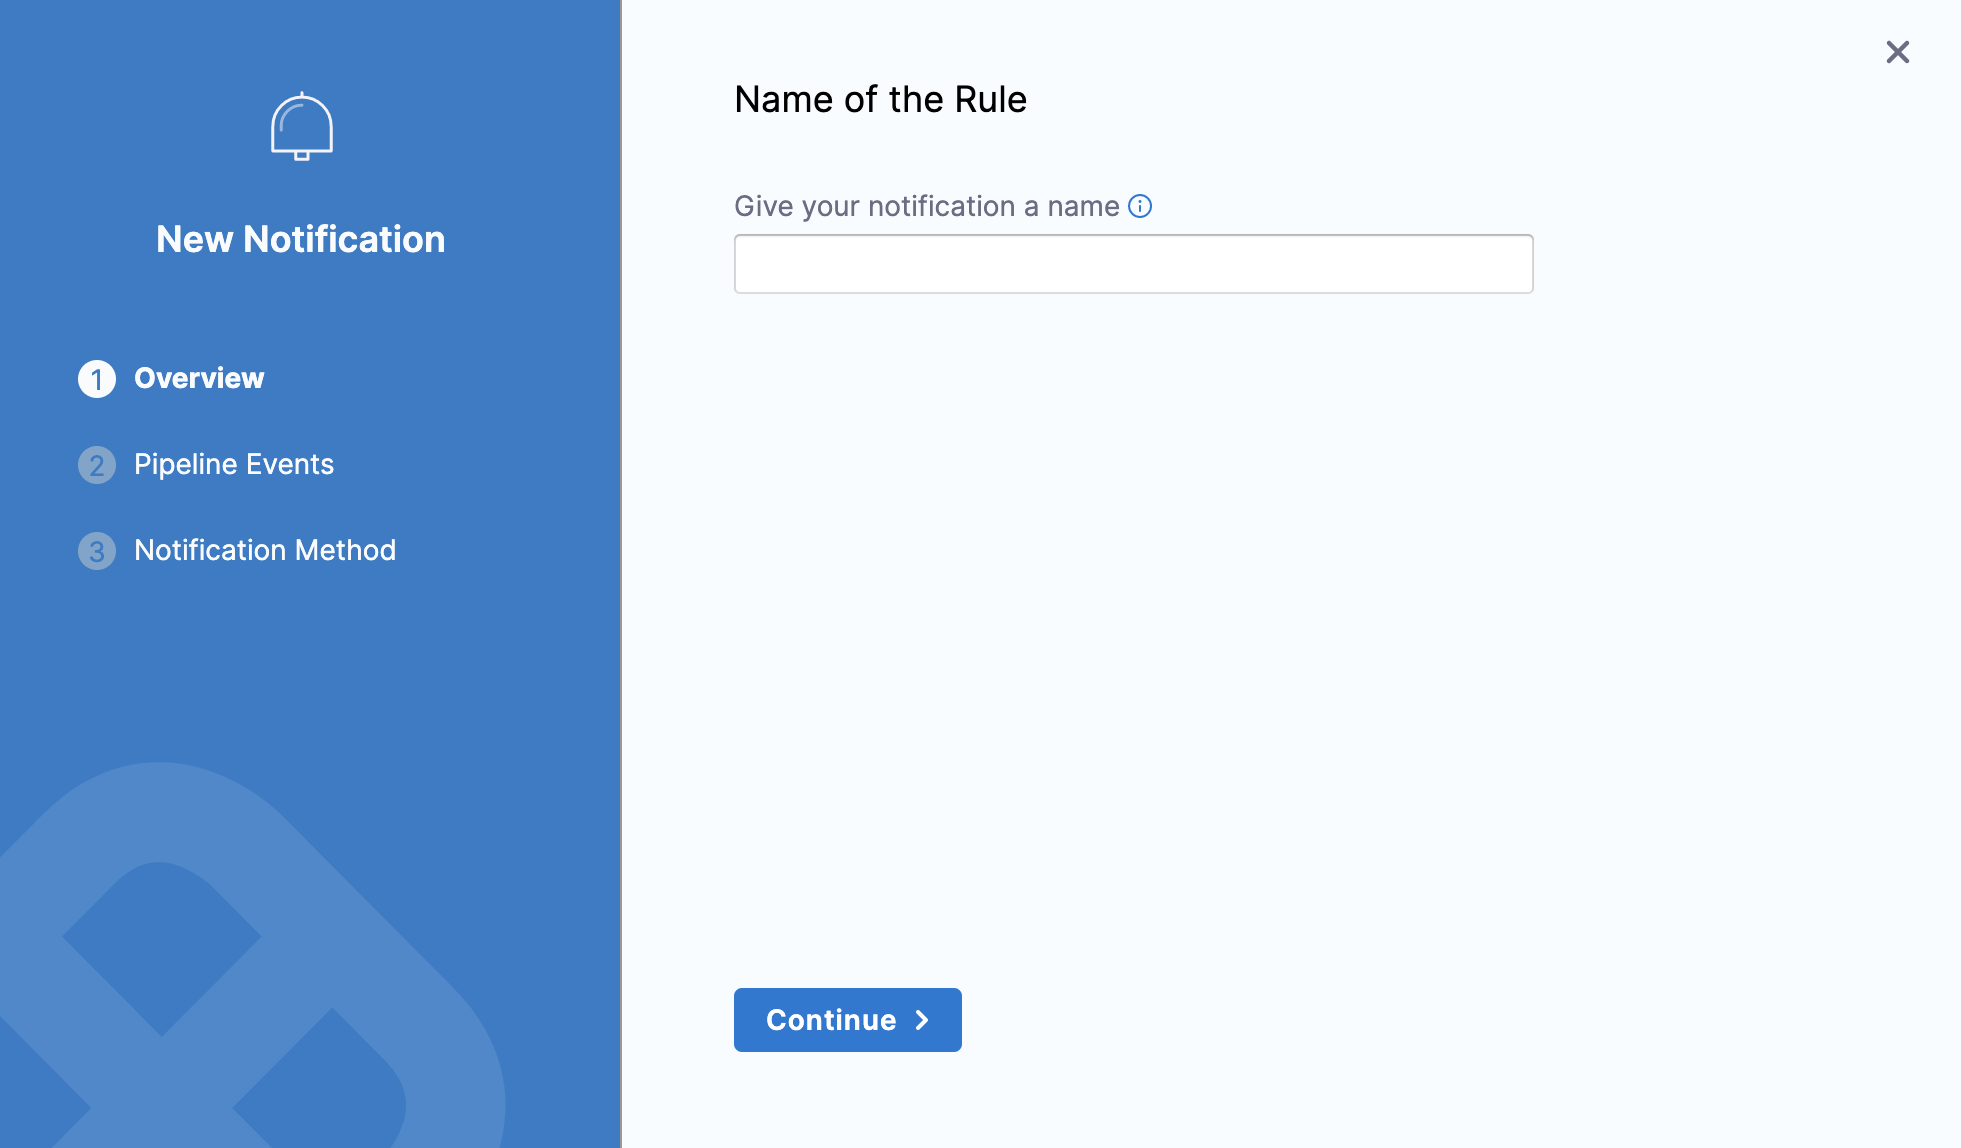Click the 'New Notification' title text
This screenshot has width=1961, height=1148.
coord(301,240)
